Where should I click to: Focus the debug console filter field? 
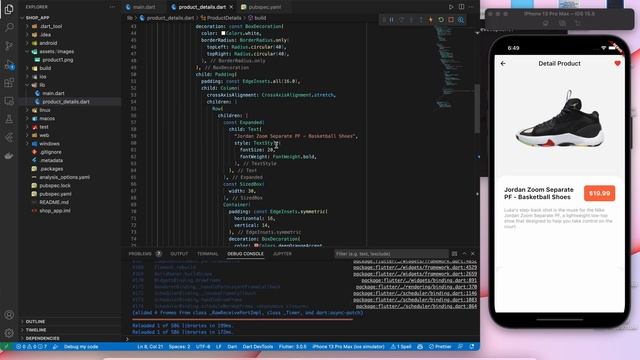tap(391, 254)
